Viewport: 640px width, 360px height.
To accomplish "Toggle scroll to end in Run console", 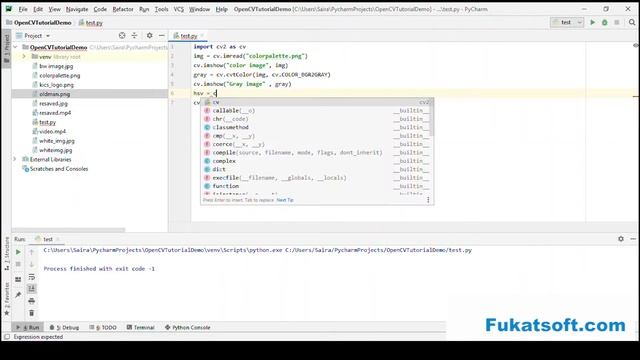I will point(31,289).
